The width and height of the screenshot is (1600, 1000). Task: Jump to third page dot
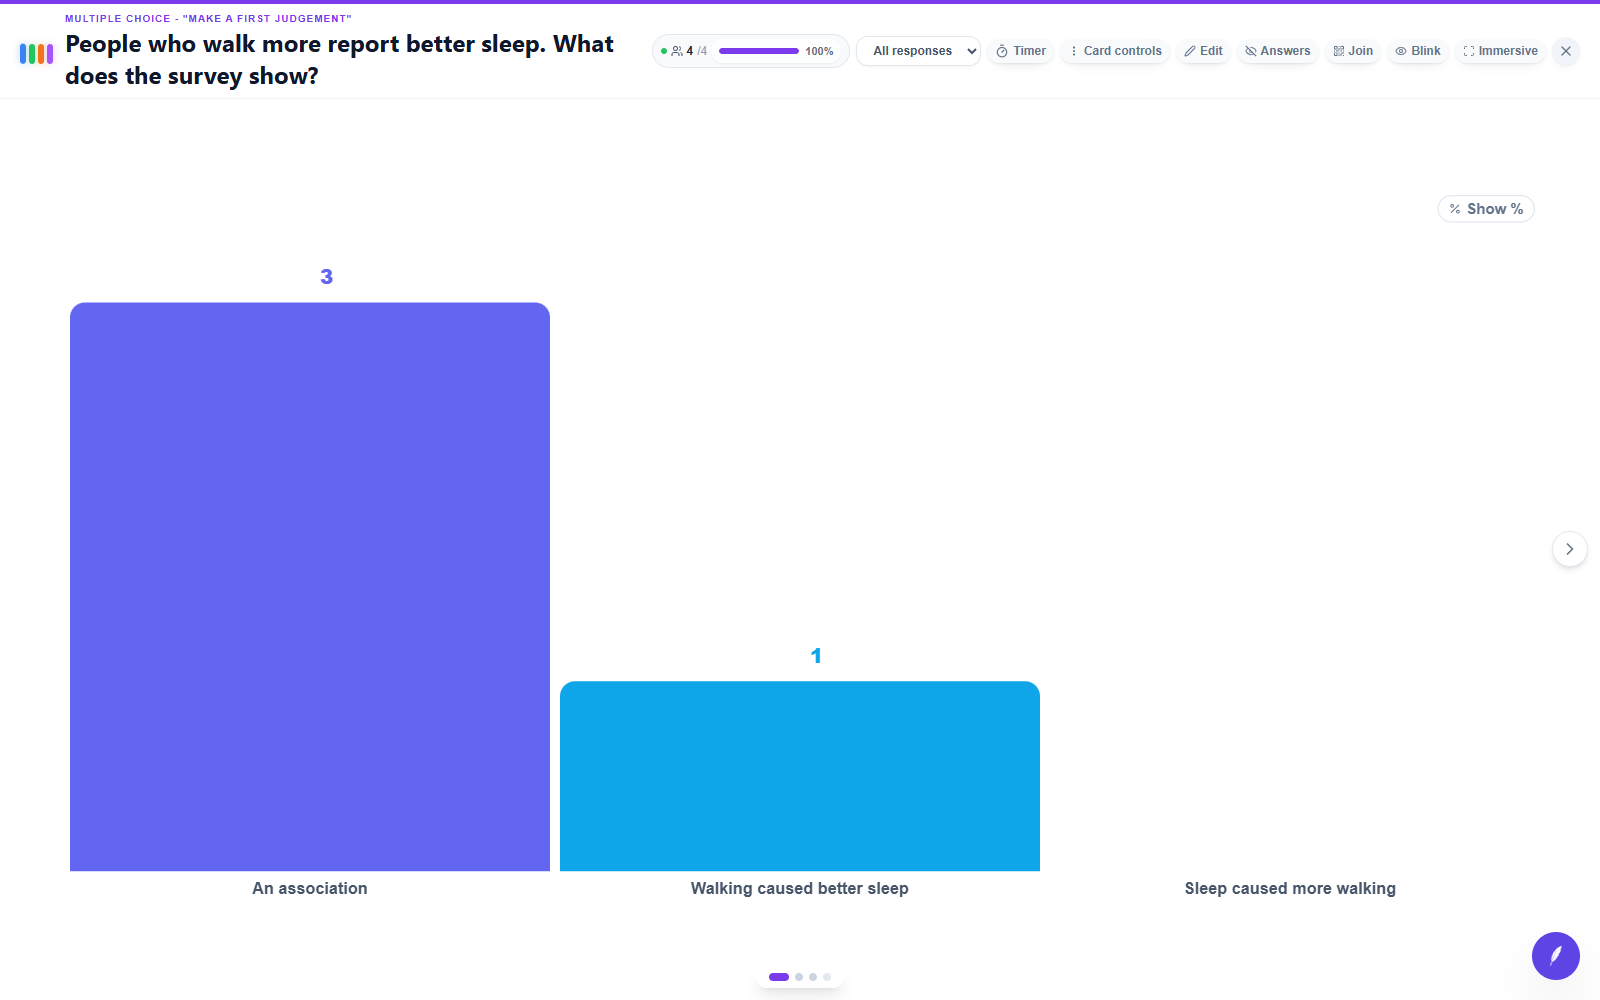coord(813,977)
